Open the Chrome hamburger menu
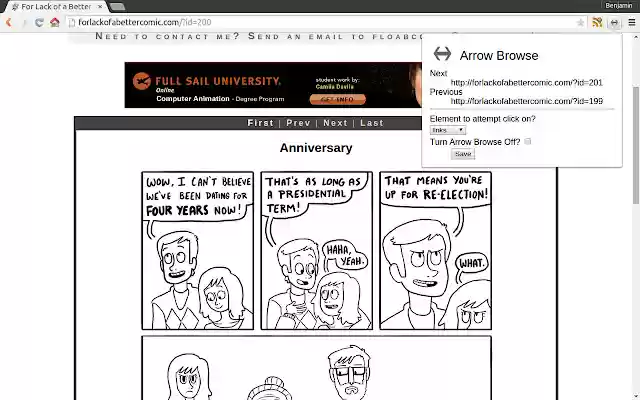The width and height of the screenshot is (640, 400). click(631, 22)
